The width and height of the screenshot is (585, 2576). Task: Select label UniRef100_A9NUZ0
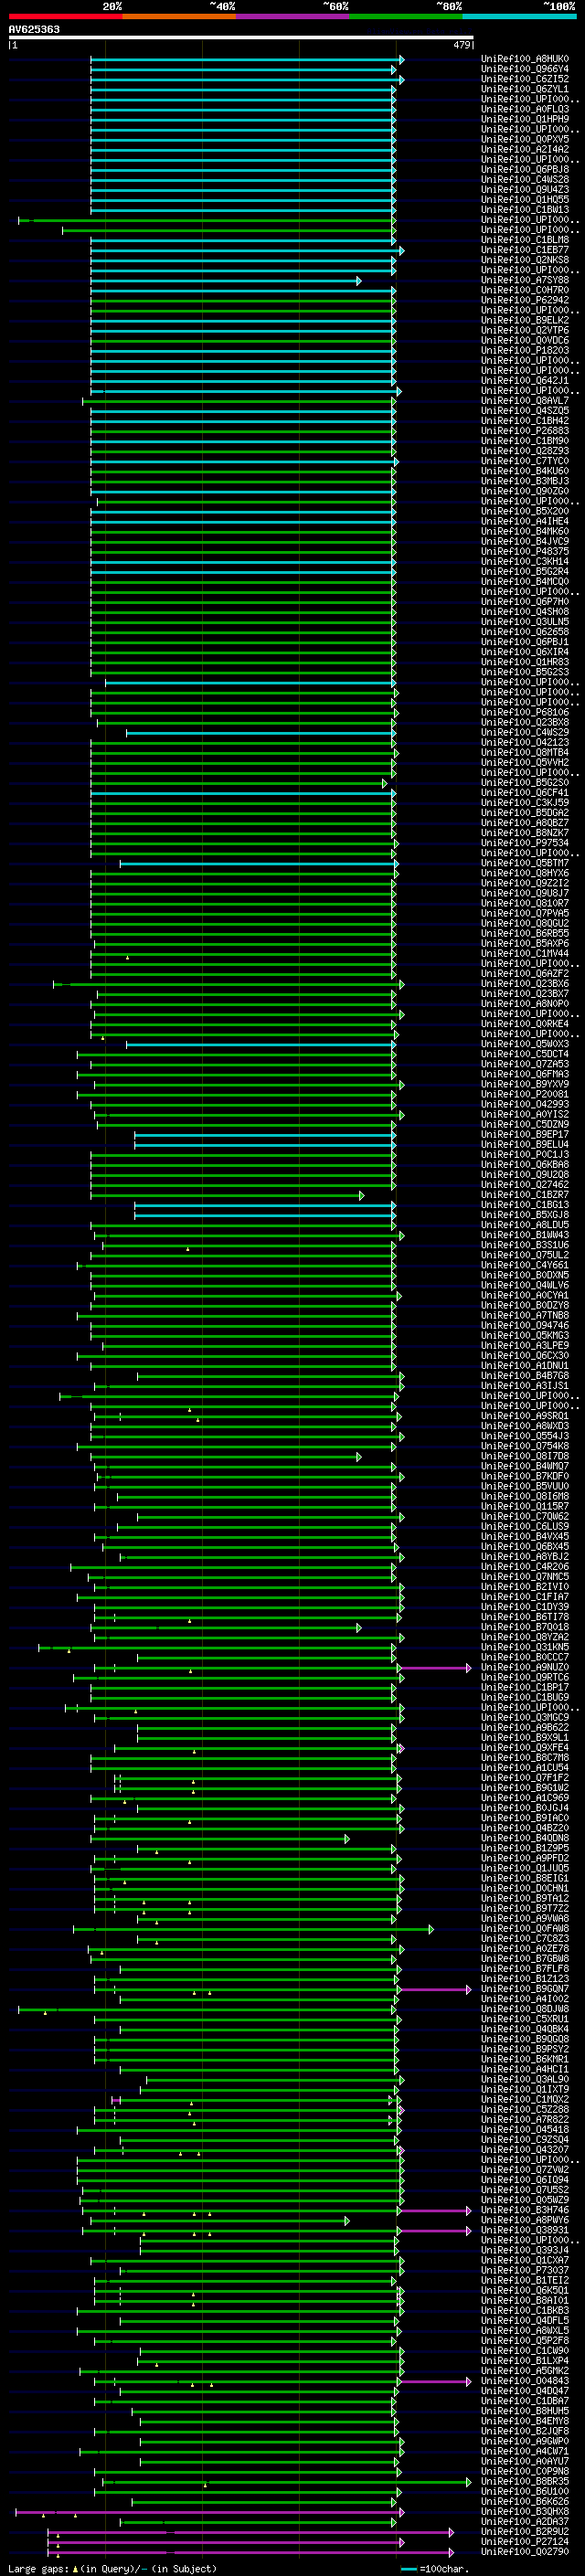[x=524, y=1667]
